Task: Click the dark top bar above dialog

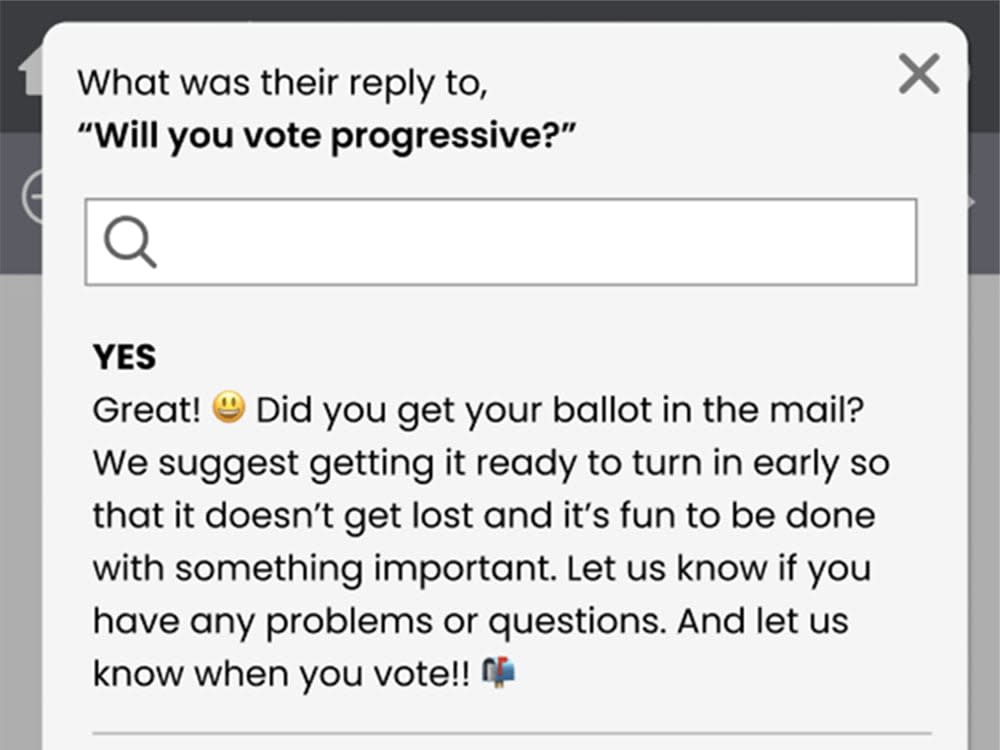Action: tap(500, 10)
